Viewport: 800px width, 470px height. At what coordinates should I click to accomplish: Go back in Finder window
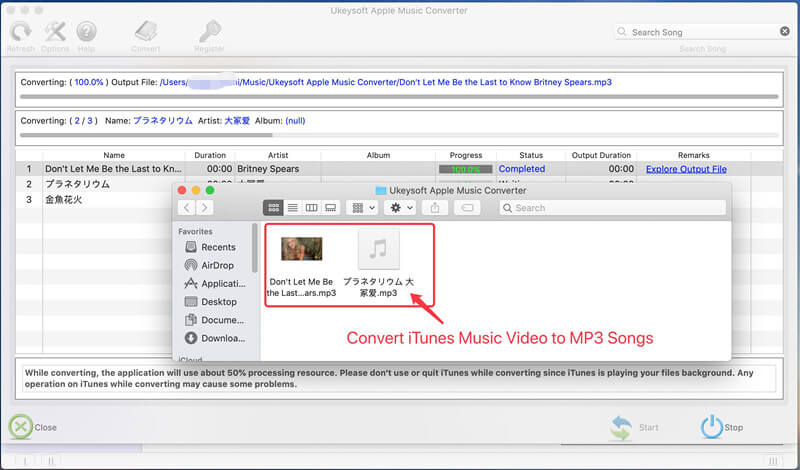[x=187, y=208]
